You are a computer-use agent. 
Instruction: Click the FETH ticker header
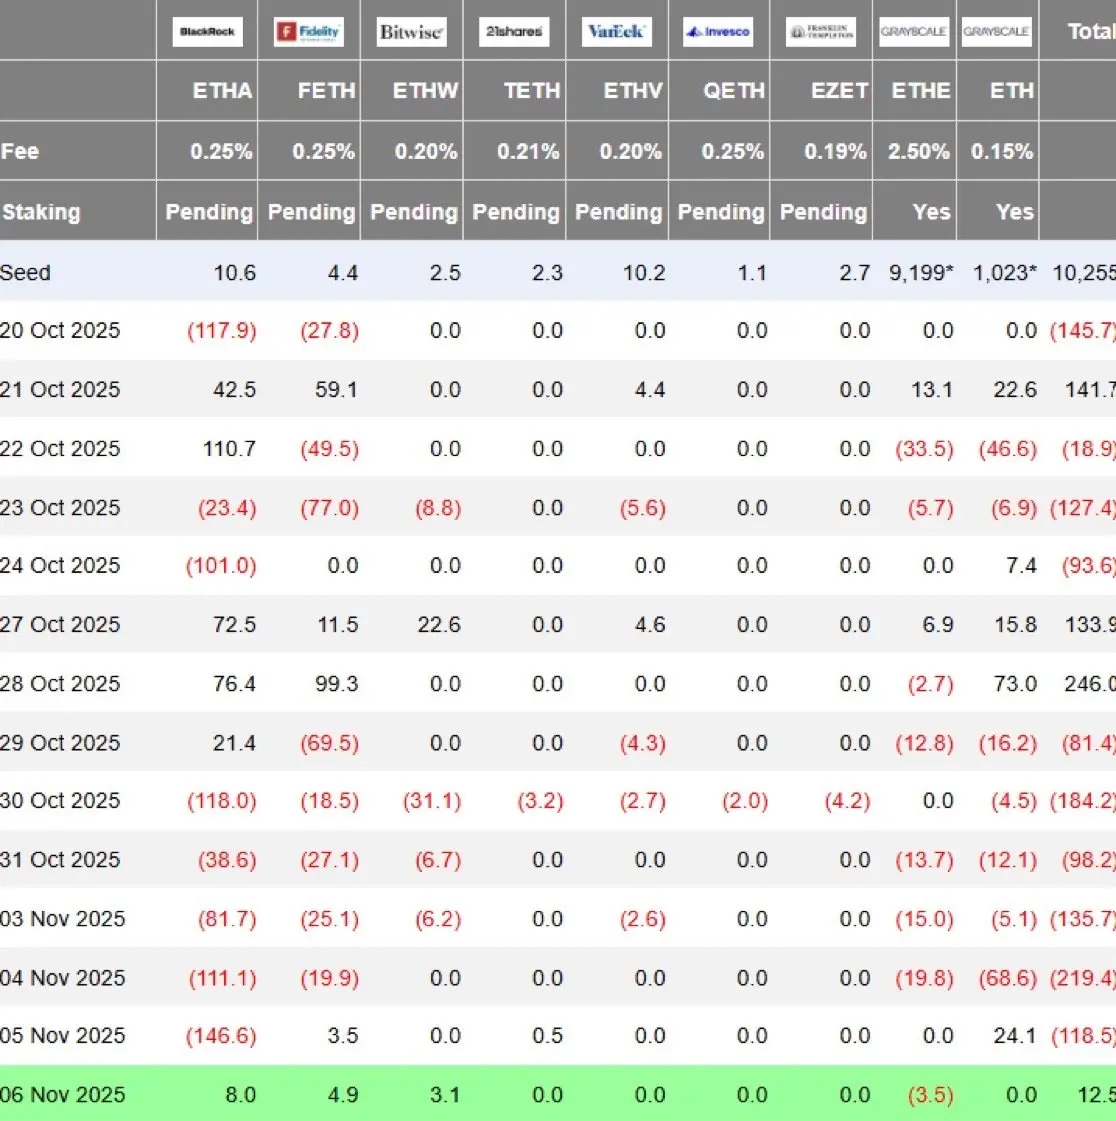pyautogui.click(x=326, y=91)
